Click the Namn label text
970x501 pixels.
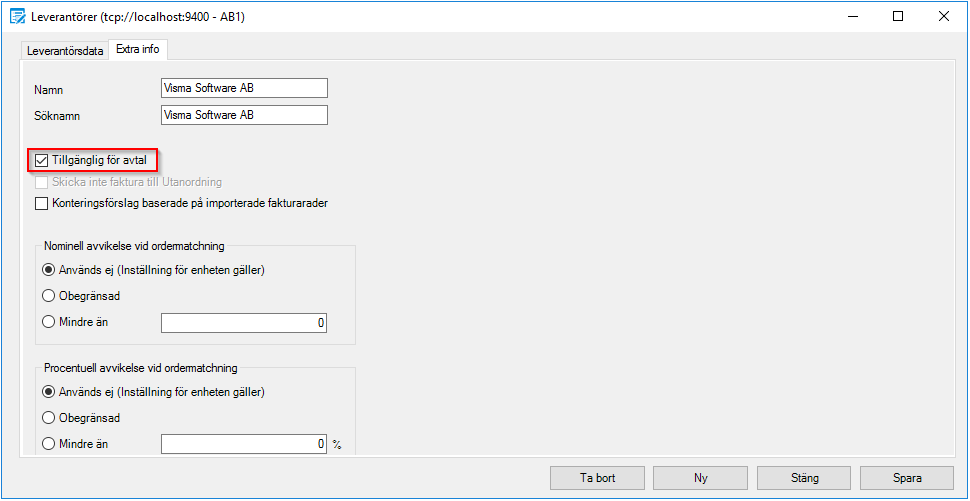point(49,90)
